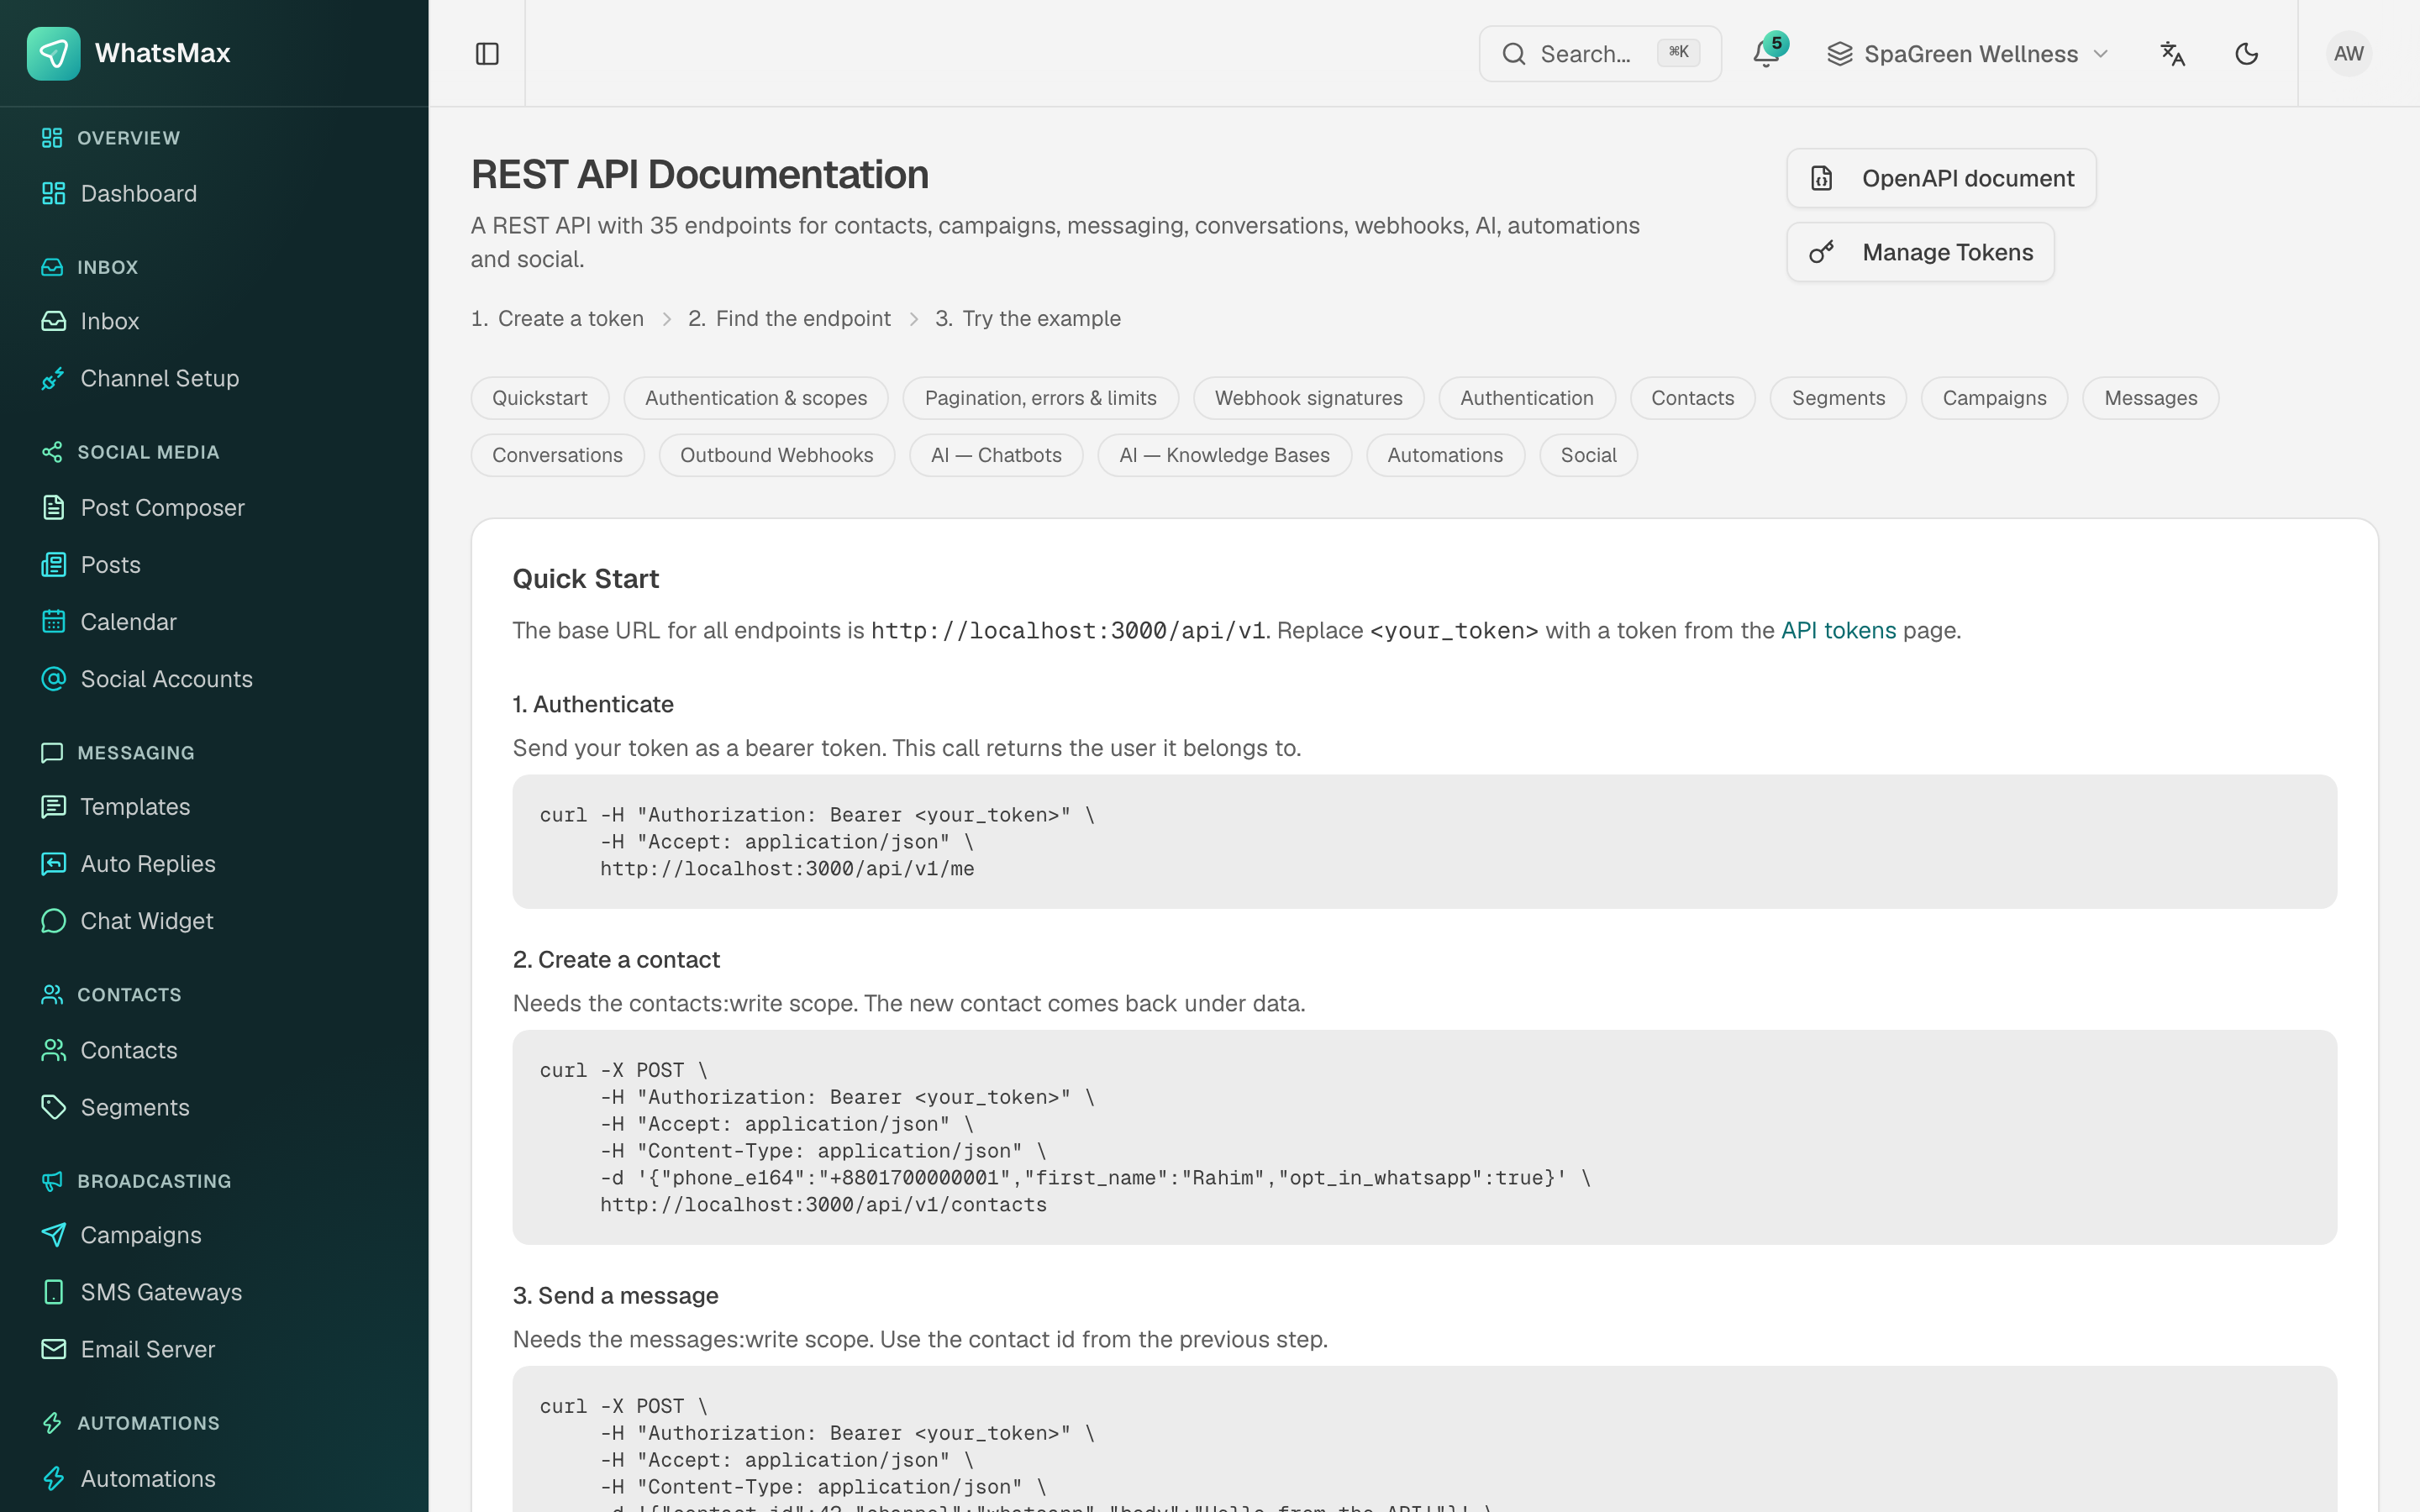The image size is (2420, 1512).
Task: Click the Contacts people icon in sidebar
Action: 53,1050
